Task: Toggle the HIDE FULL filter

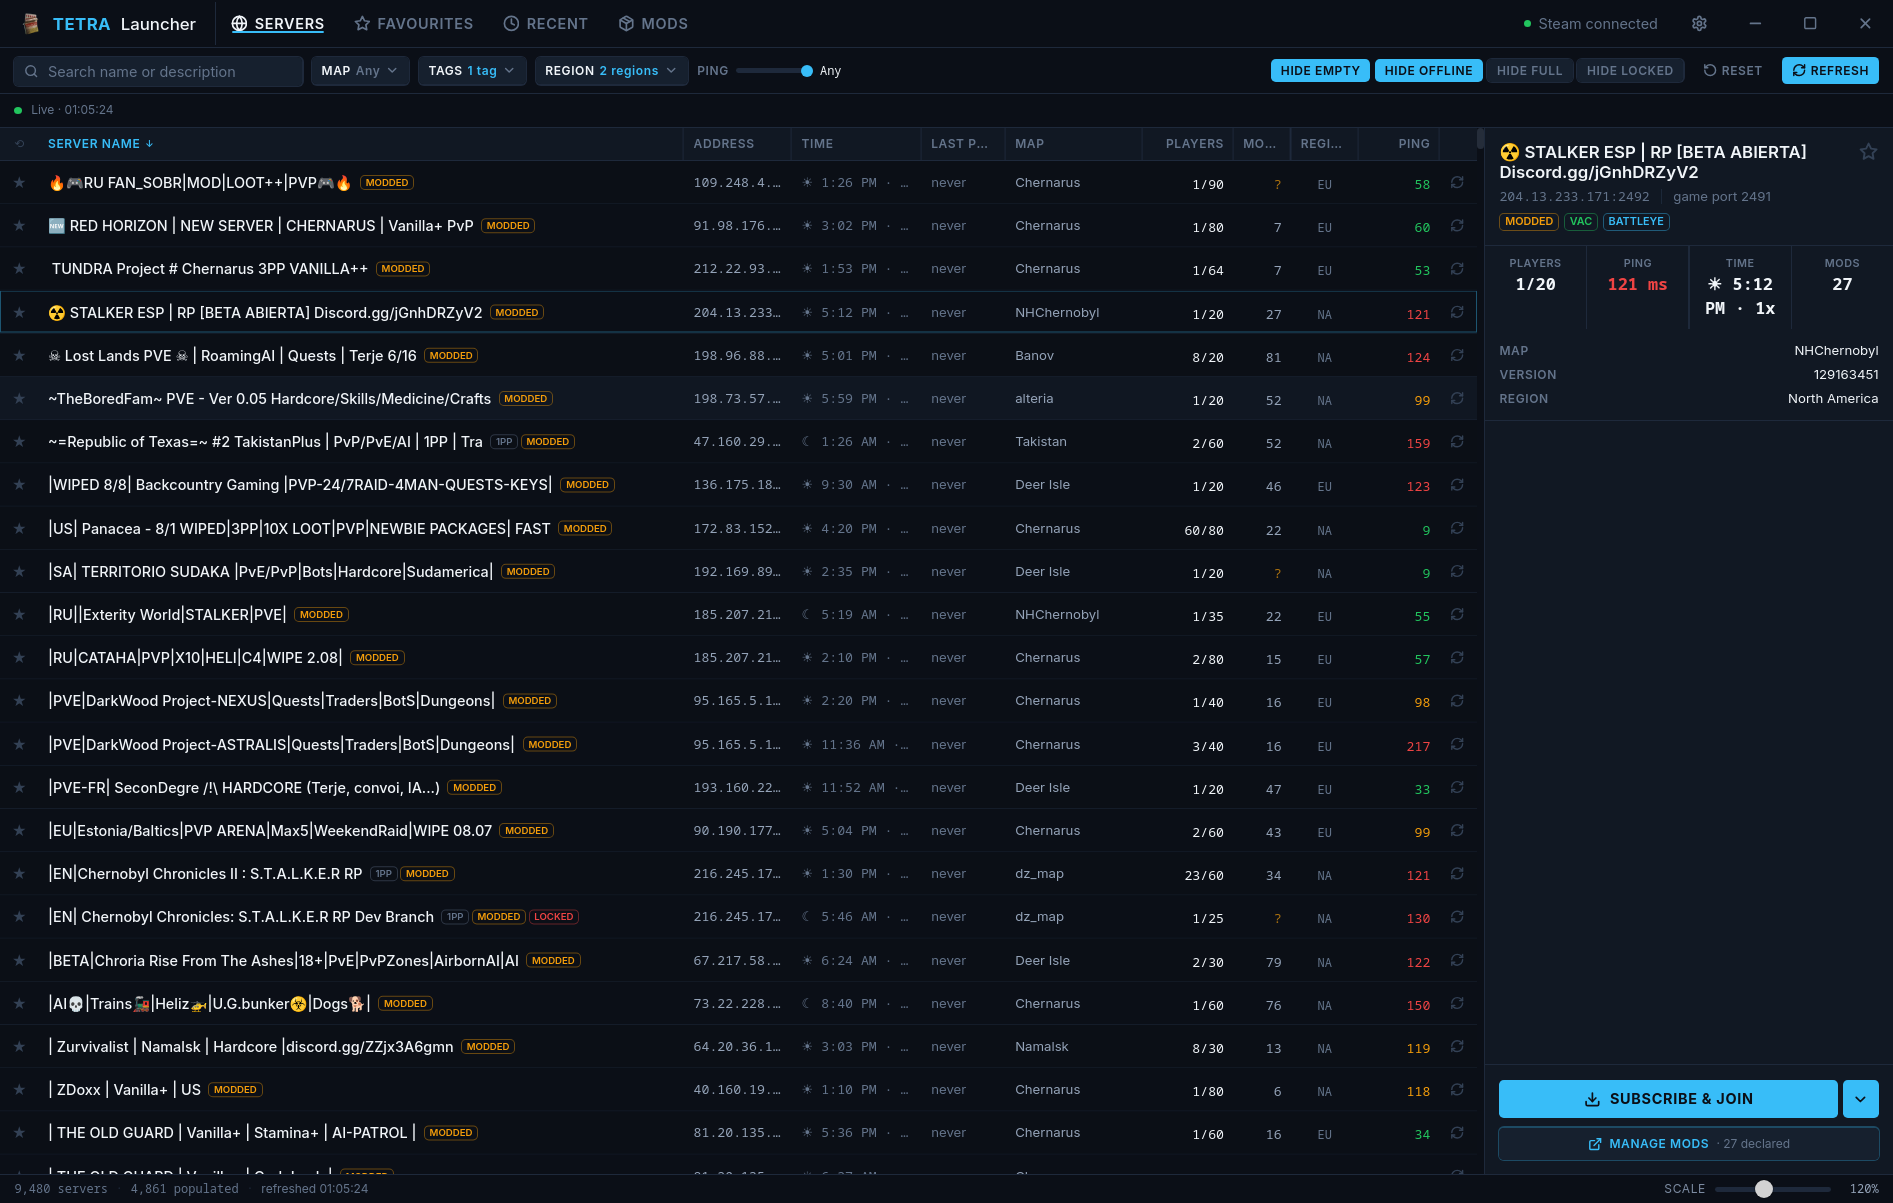Action: (x=1529, y=71)
